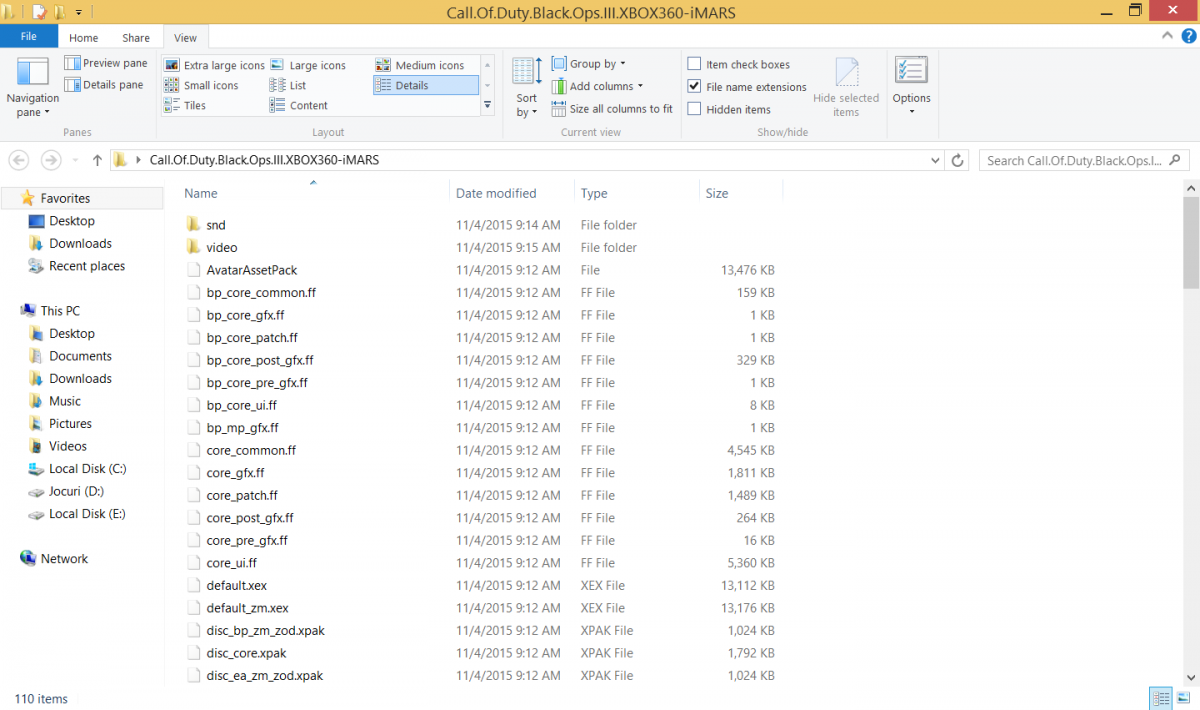Expand the address bar path chevron
This screenshot has height=710, width=1200.
[x=138, y=160]
